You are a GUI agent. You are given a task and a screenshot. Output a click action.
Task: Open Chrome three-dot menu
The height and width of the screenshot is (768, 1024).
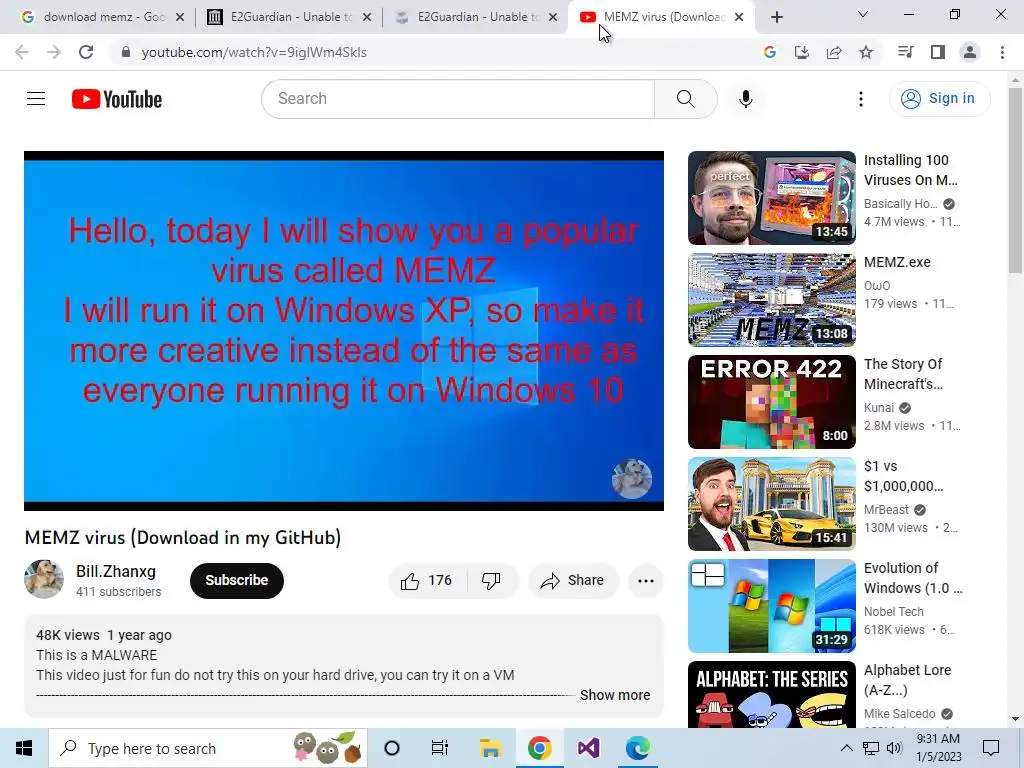click(1002, 52)
